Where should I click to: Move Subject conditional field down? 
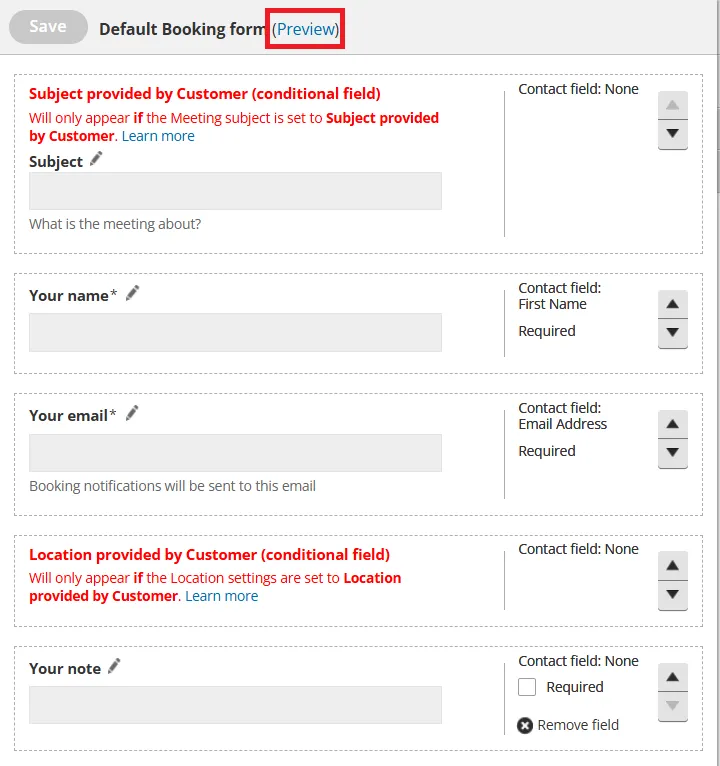tap(673, 134)
